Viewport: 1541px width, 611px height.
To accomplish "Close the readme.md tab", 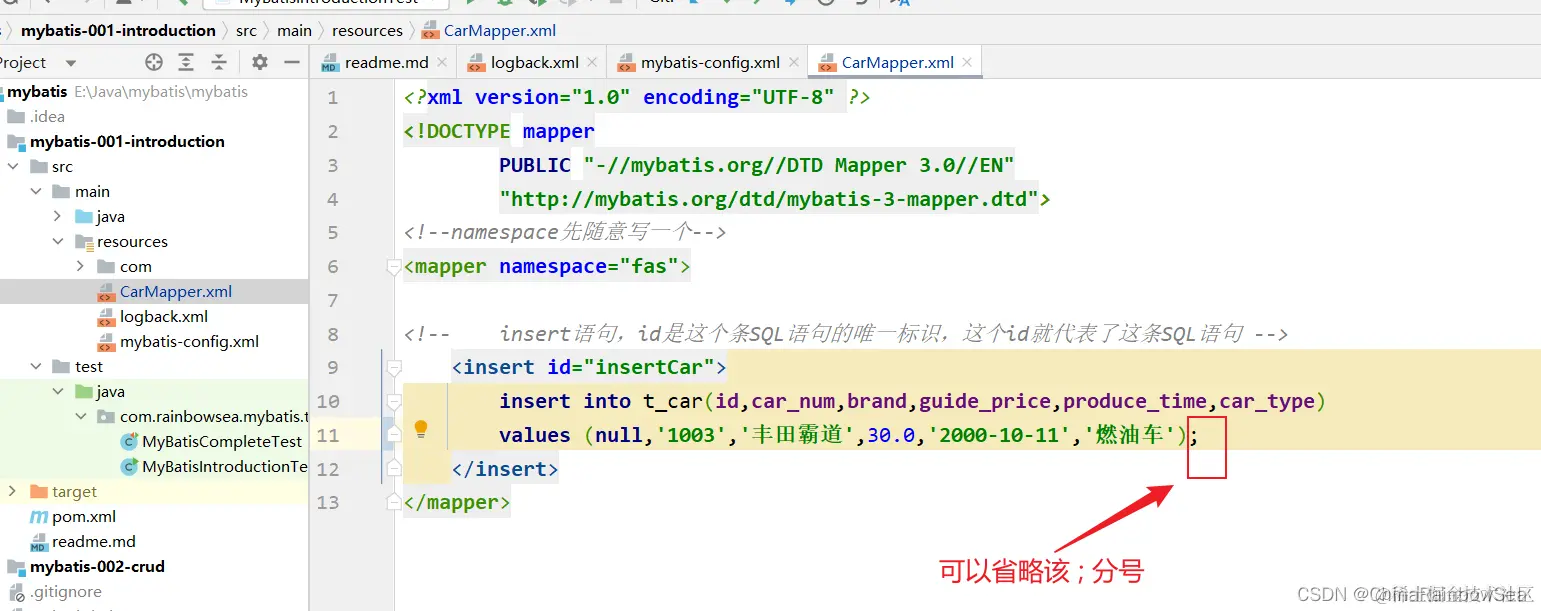I will pos(442,62).
